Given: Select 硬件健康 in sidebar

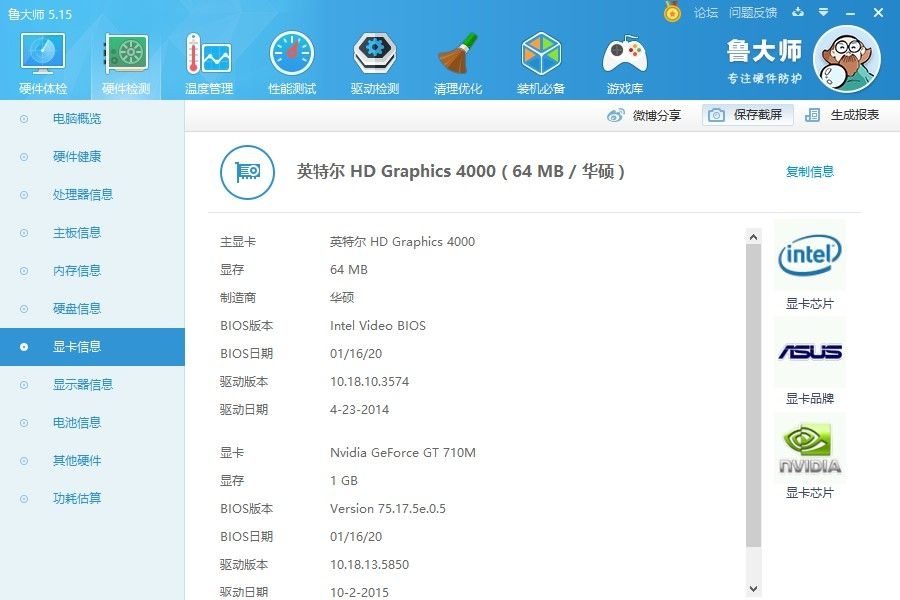Looking at the screenshot, I should [92, 157].
